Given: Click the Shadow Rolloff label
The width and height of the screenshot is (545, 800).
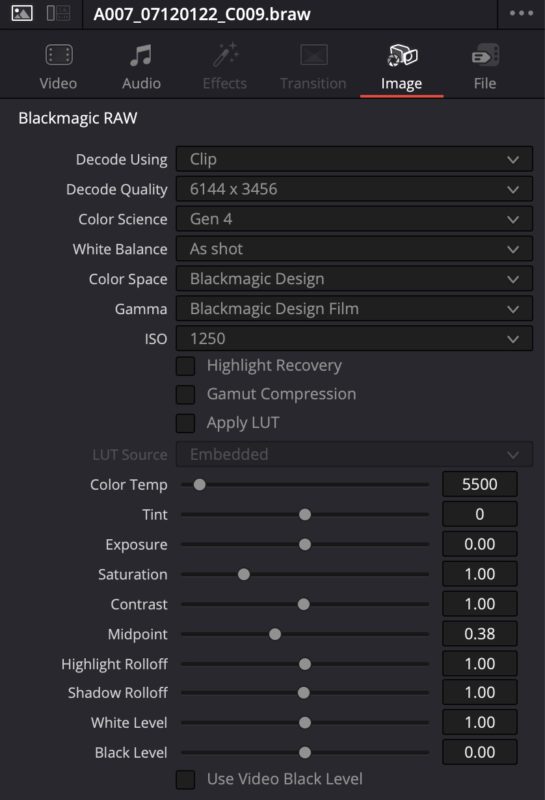Looking at the screenshot, I should point(118,693).
